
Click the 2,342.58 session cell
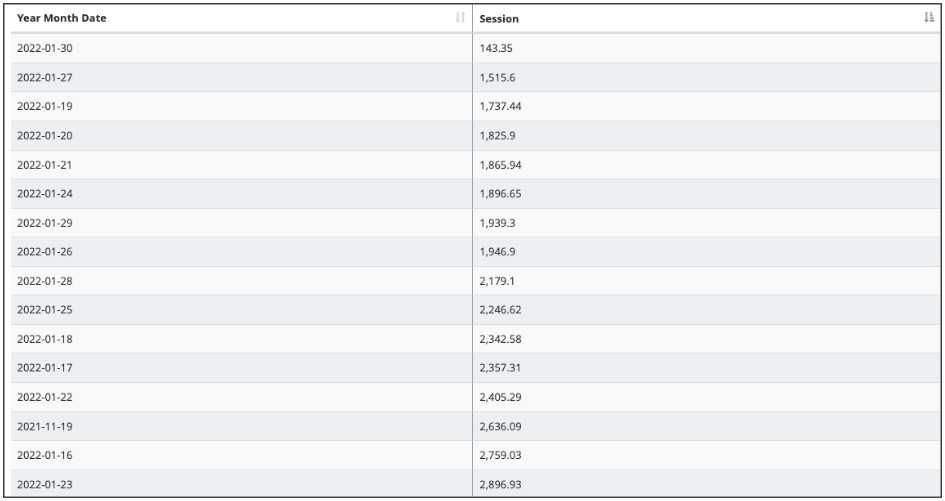point(500,339)
